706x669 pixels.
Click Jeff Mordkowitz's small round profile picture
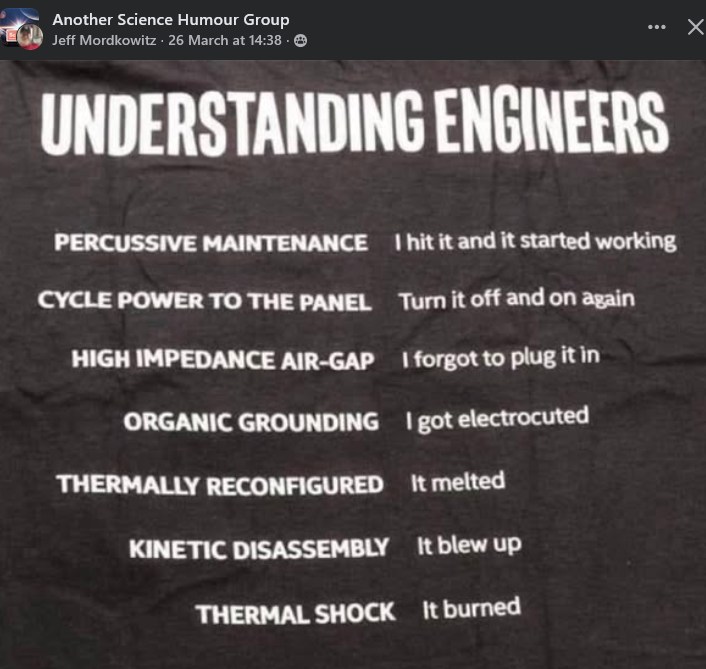pos(32,38)
